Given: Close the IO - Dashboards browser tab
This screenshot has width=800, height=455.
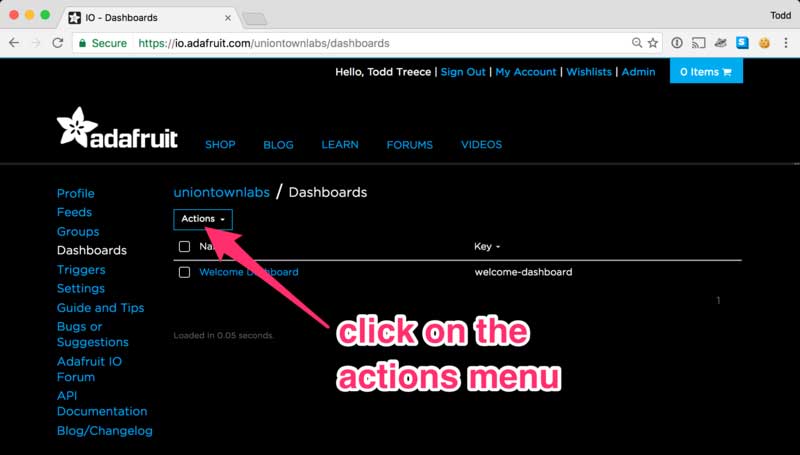Looking at the screenshot, I should tap(228, 18).
